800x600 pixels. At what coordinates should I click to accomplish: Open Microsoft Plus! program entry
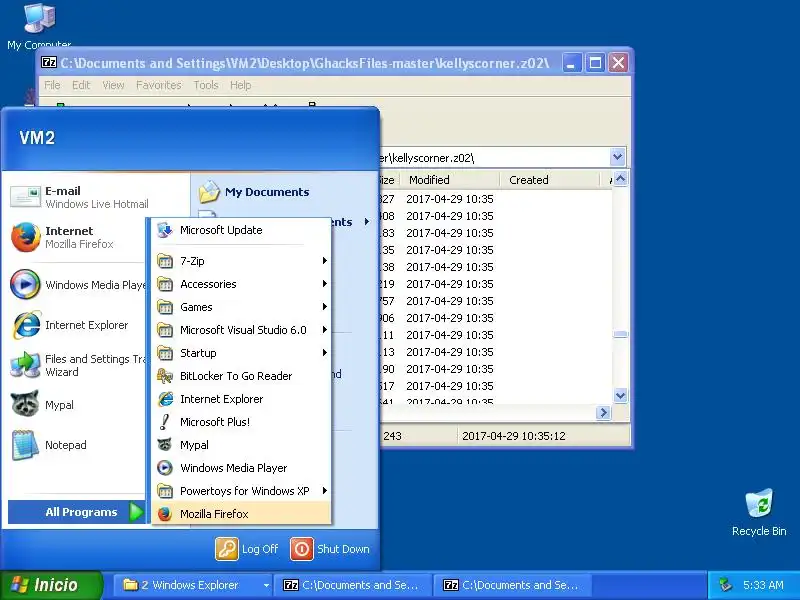pyautogui.click(x=241, y=422)
